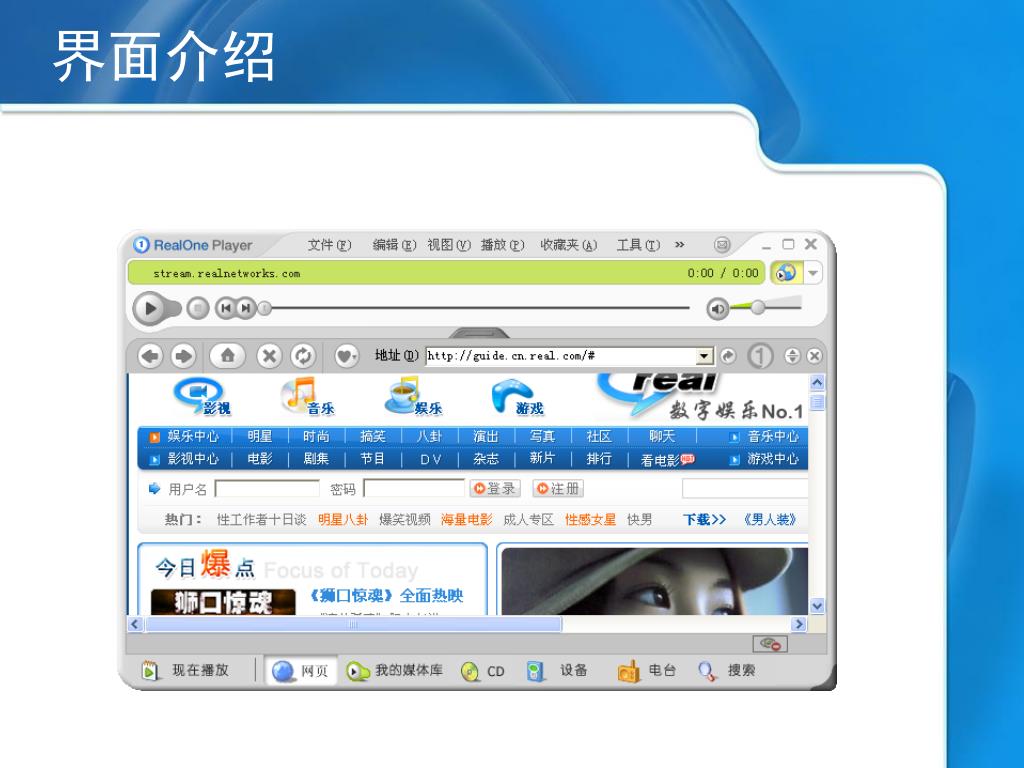Adjust the volume slider knob
Image resolution: width=1024 pixels, height=768 pixels.
(758, 306)
